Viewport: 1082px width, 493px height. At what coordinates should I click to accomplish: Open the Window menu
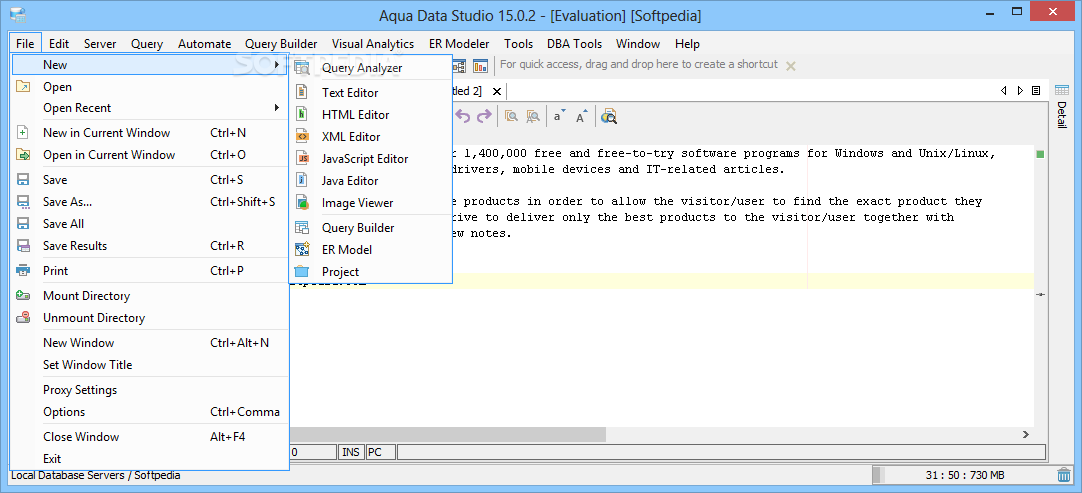(638, 44)
